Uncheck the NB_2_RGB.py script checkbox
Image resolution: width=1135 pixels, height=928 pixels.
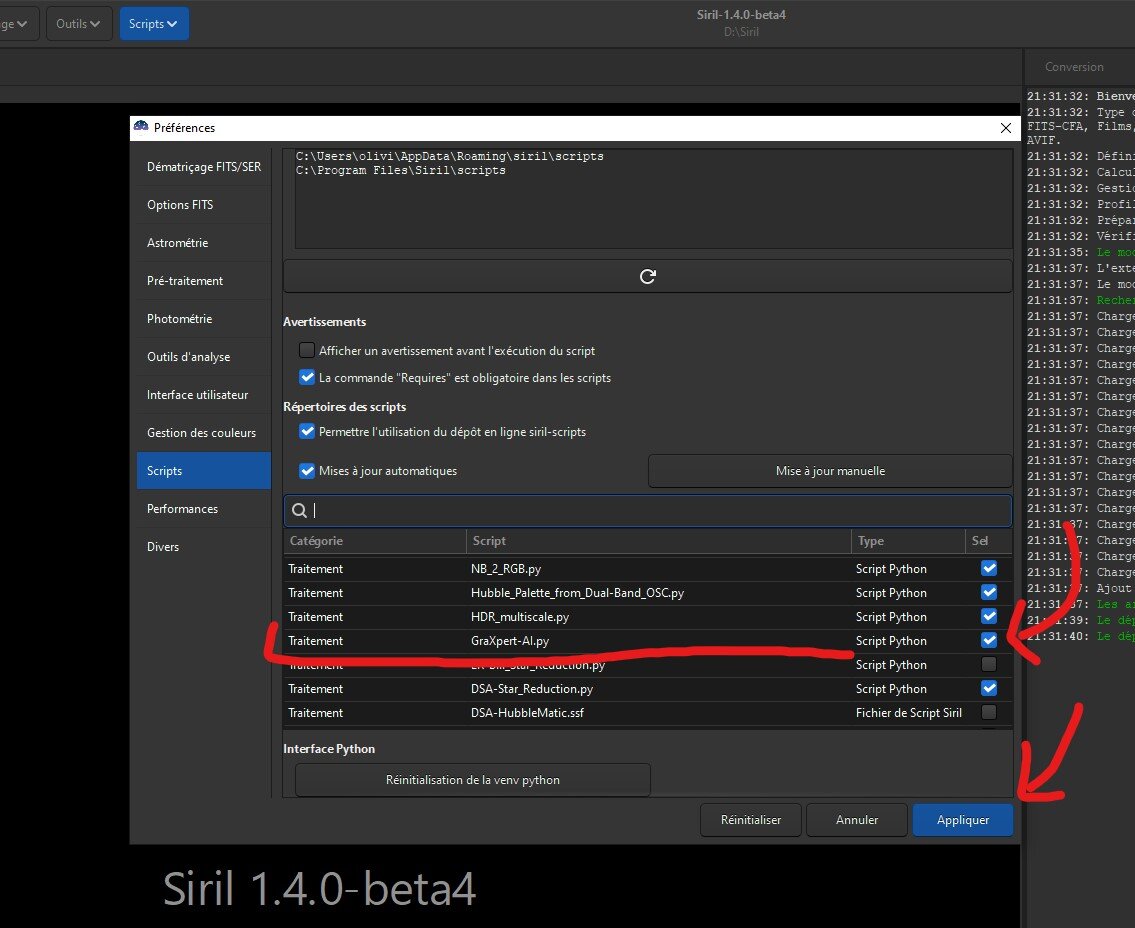(989, 568)
